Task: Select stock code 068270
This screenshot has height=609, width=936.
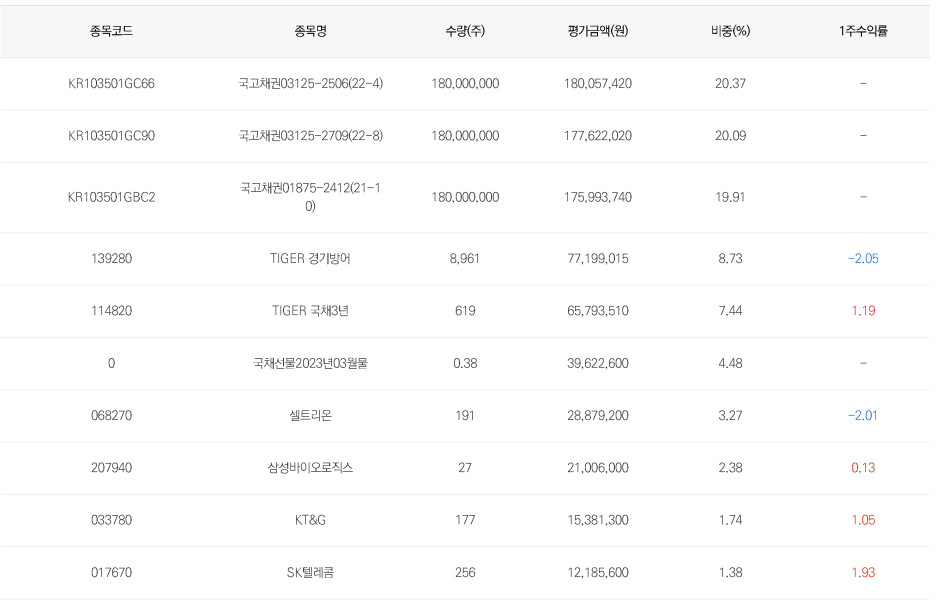Action: (111, 416)
